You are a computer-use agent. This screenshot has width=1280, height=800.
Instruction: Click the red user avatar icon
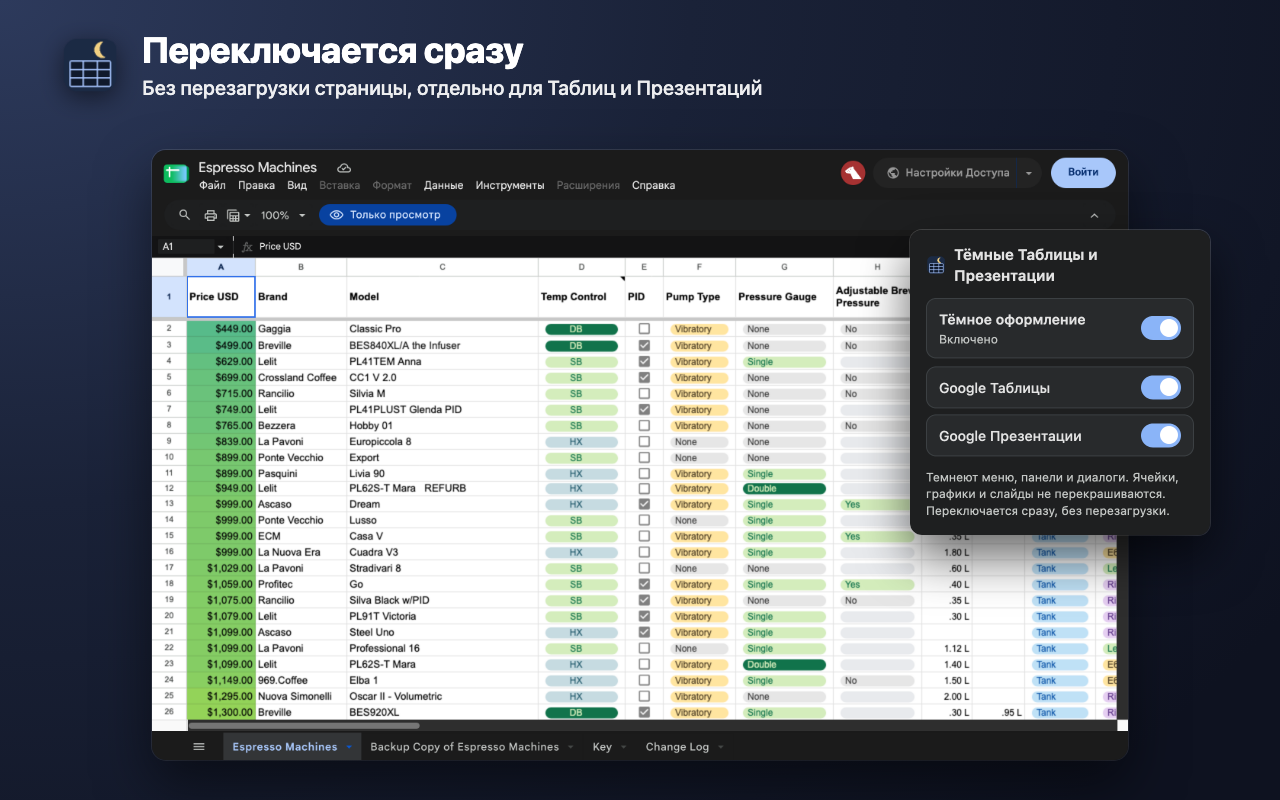pyautogui.click(x=853, y=173)
